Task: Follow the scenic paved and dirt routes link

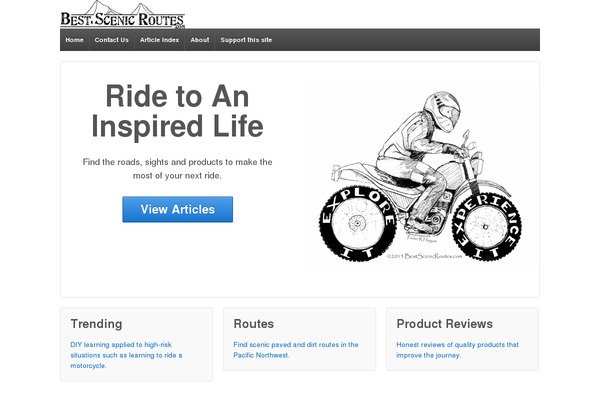Action: pyautogui.click(x=296, y=350)
